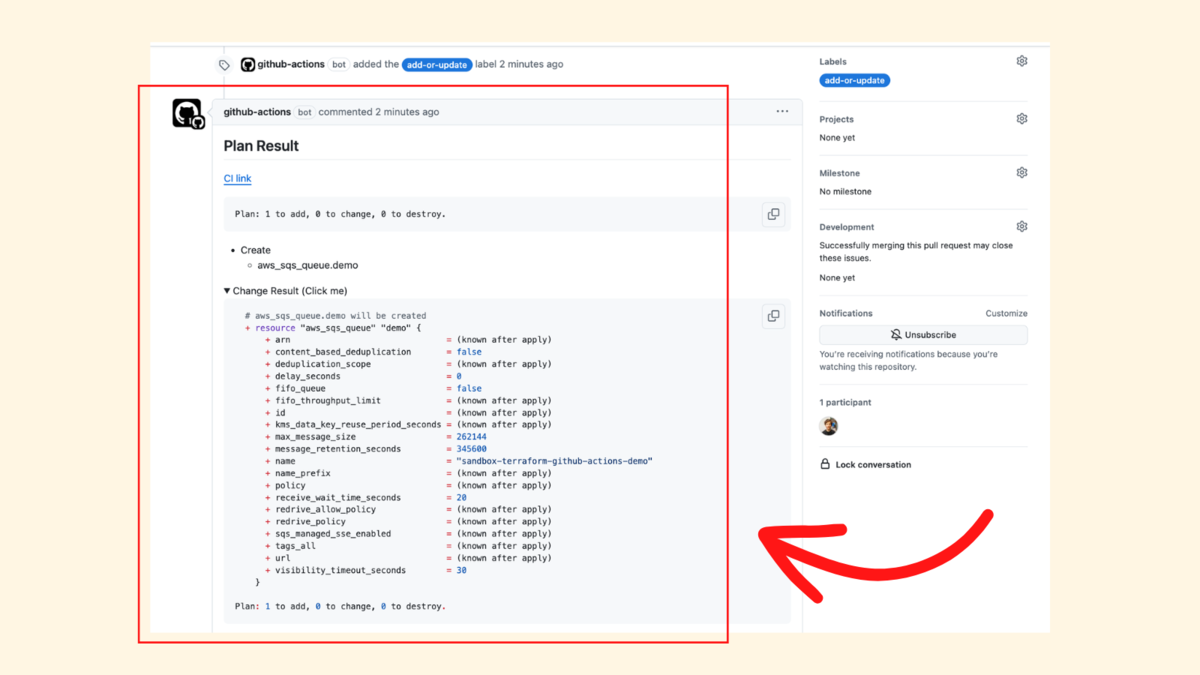Click the bot badge in the comment header
1200x675 pixels.
(x=304, y=112)
